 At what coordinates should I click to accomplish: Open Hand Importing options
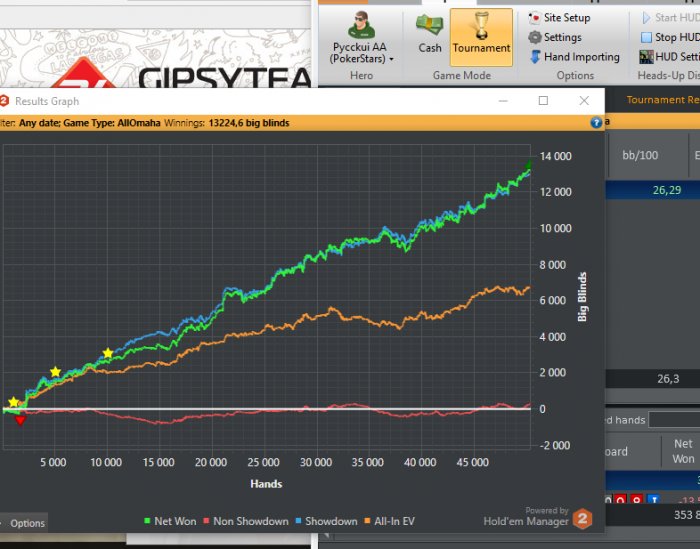pos(575,57)
